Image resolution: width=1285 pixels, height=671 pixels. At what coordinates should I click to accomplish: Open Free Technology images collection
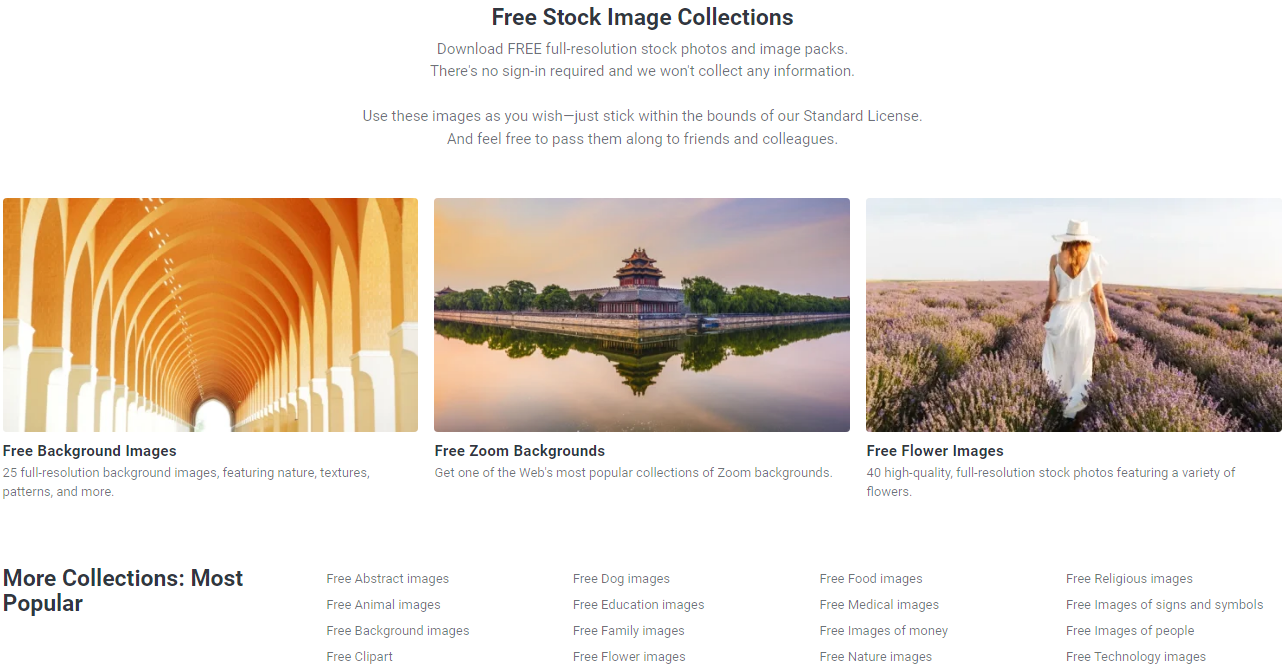tap(1136, 657)
